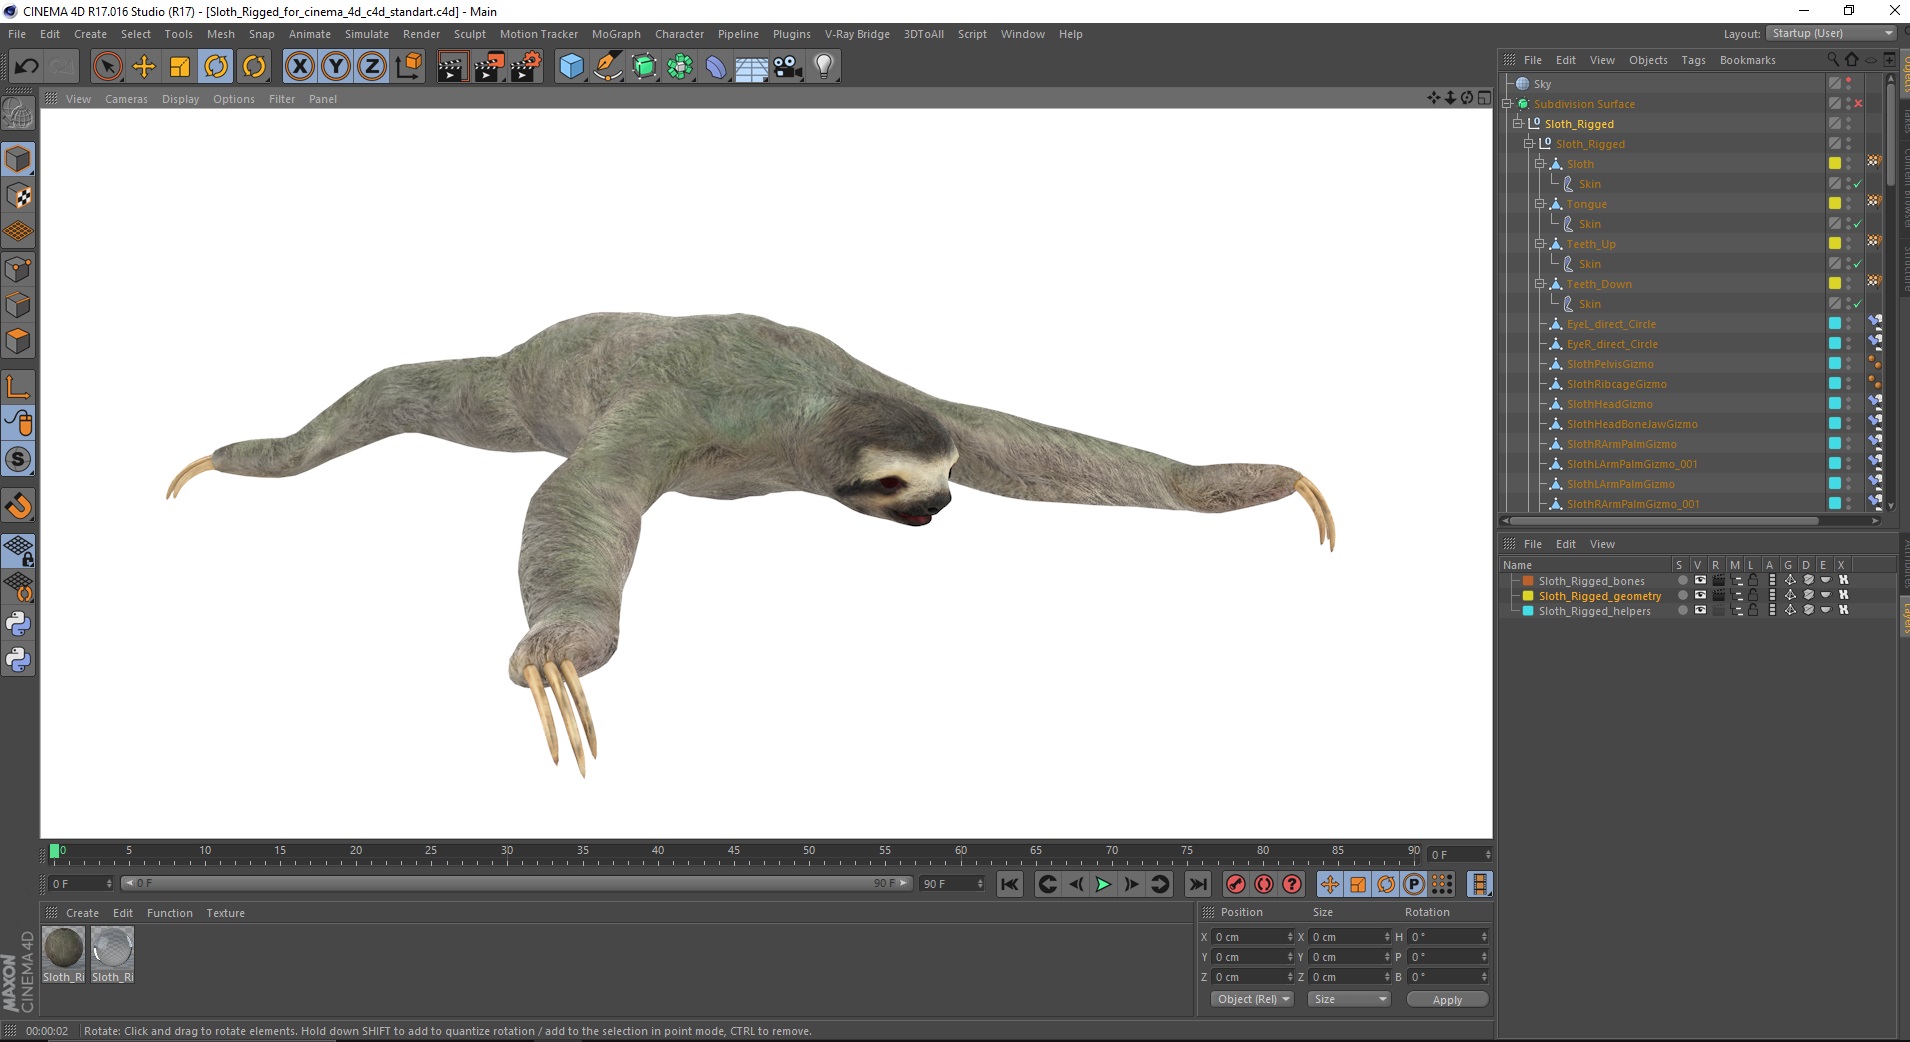
Task: Toggle visibility of Sloth_Rigged_geometry layer
Action: (x=1700, y=595)
